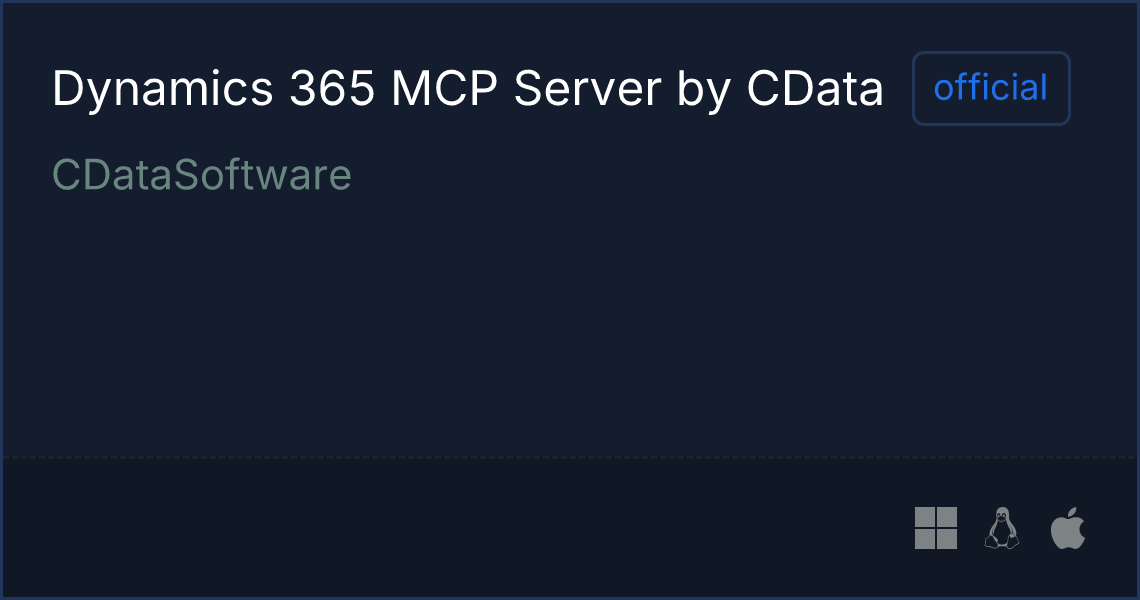1140x600 pixels.
Task: Select the official badge
Action: click(991, 88)
